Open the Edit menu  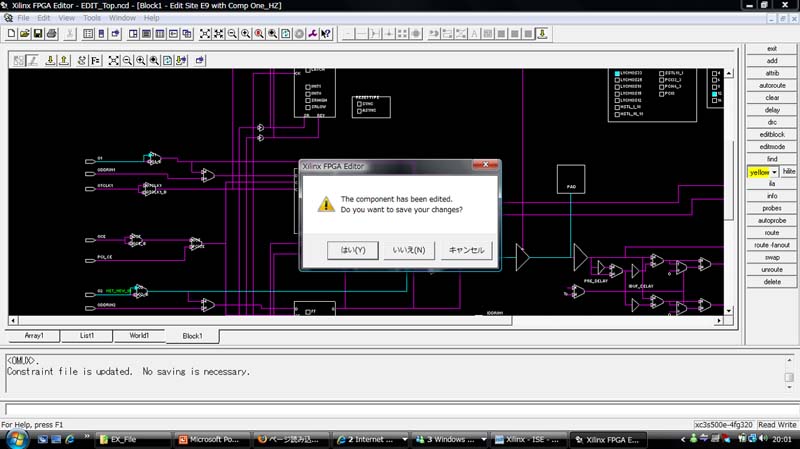[43, 18]
